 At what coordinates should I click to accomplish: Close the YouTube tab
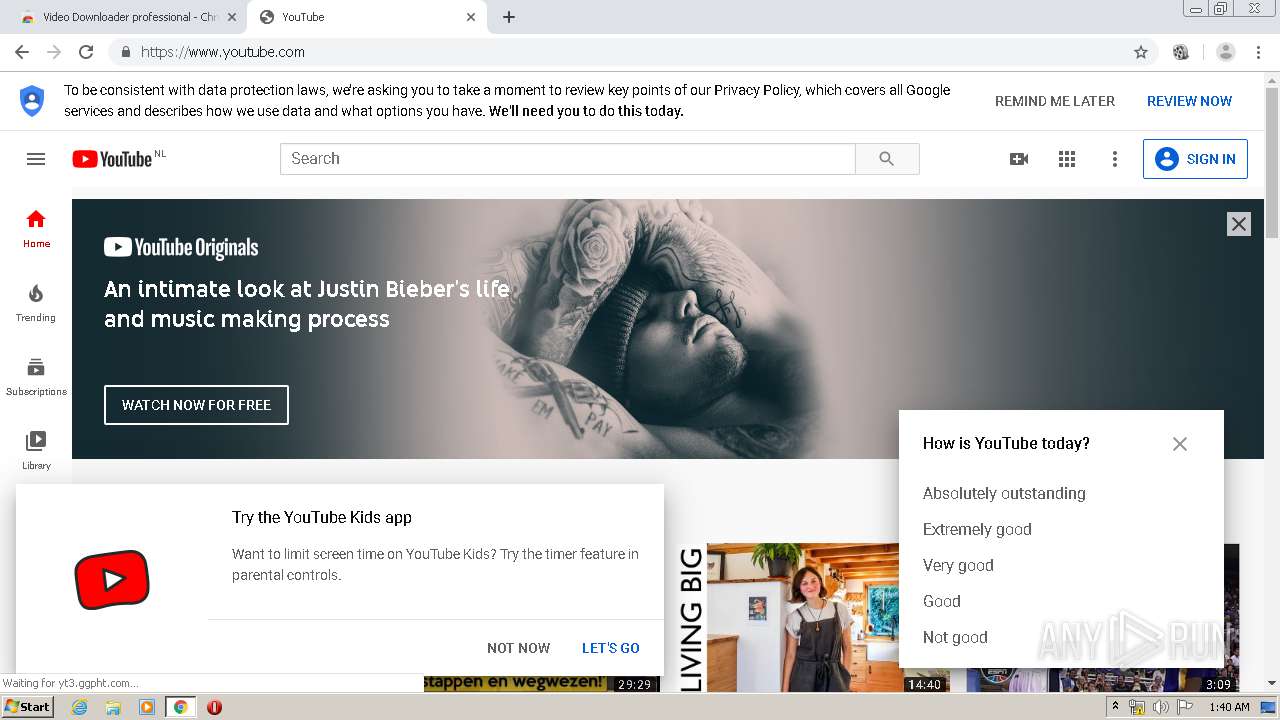[x=471, y=17]
